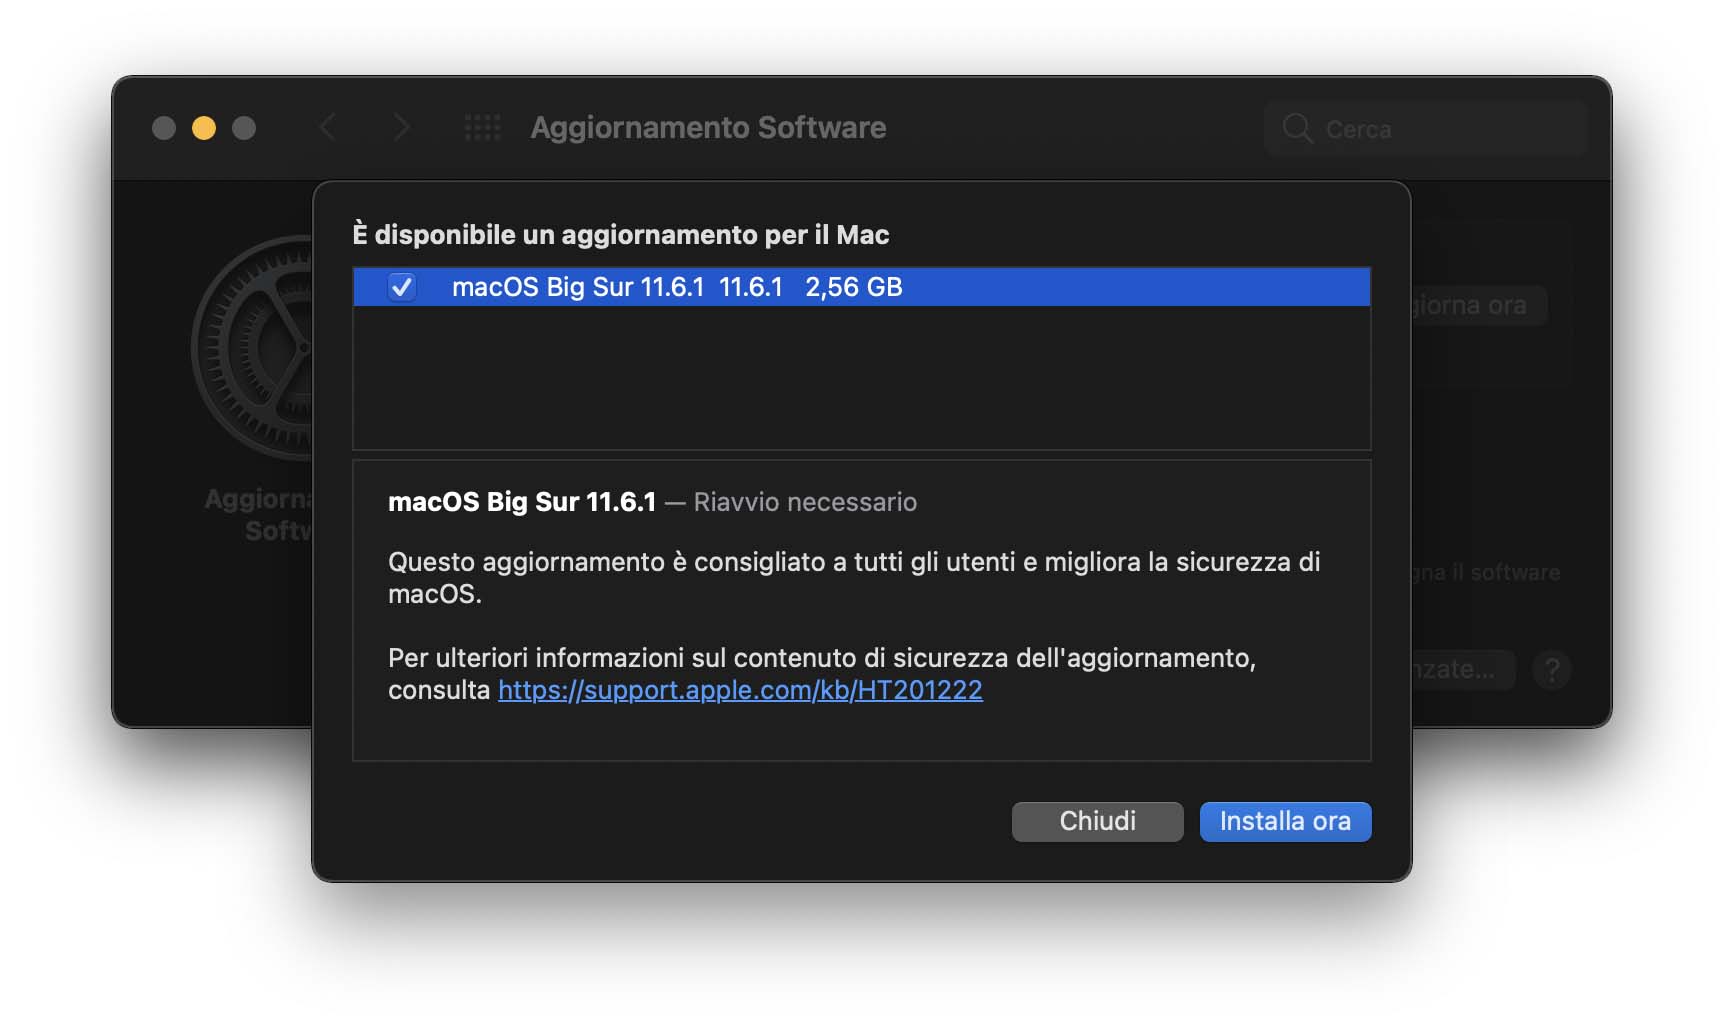
Task: Click the 2,56 GB size text
Action: [854, 287]
